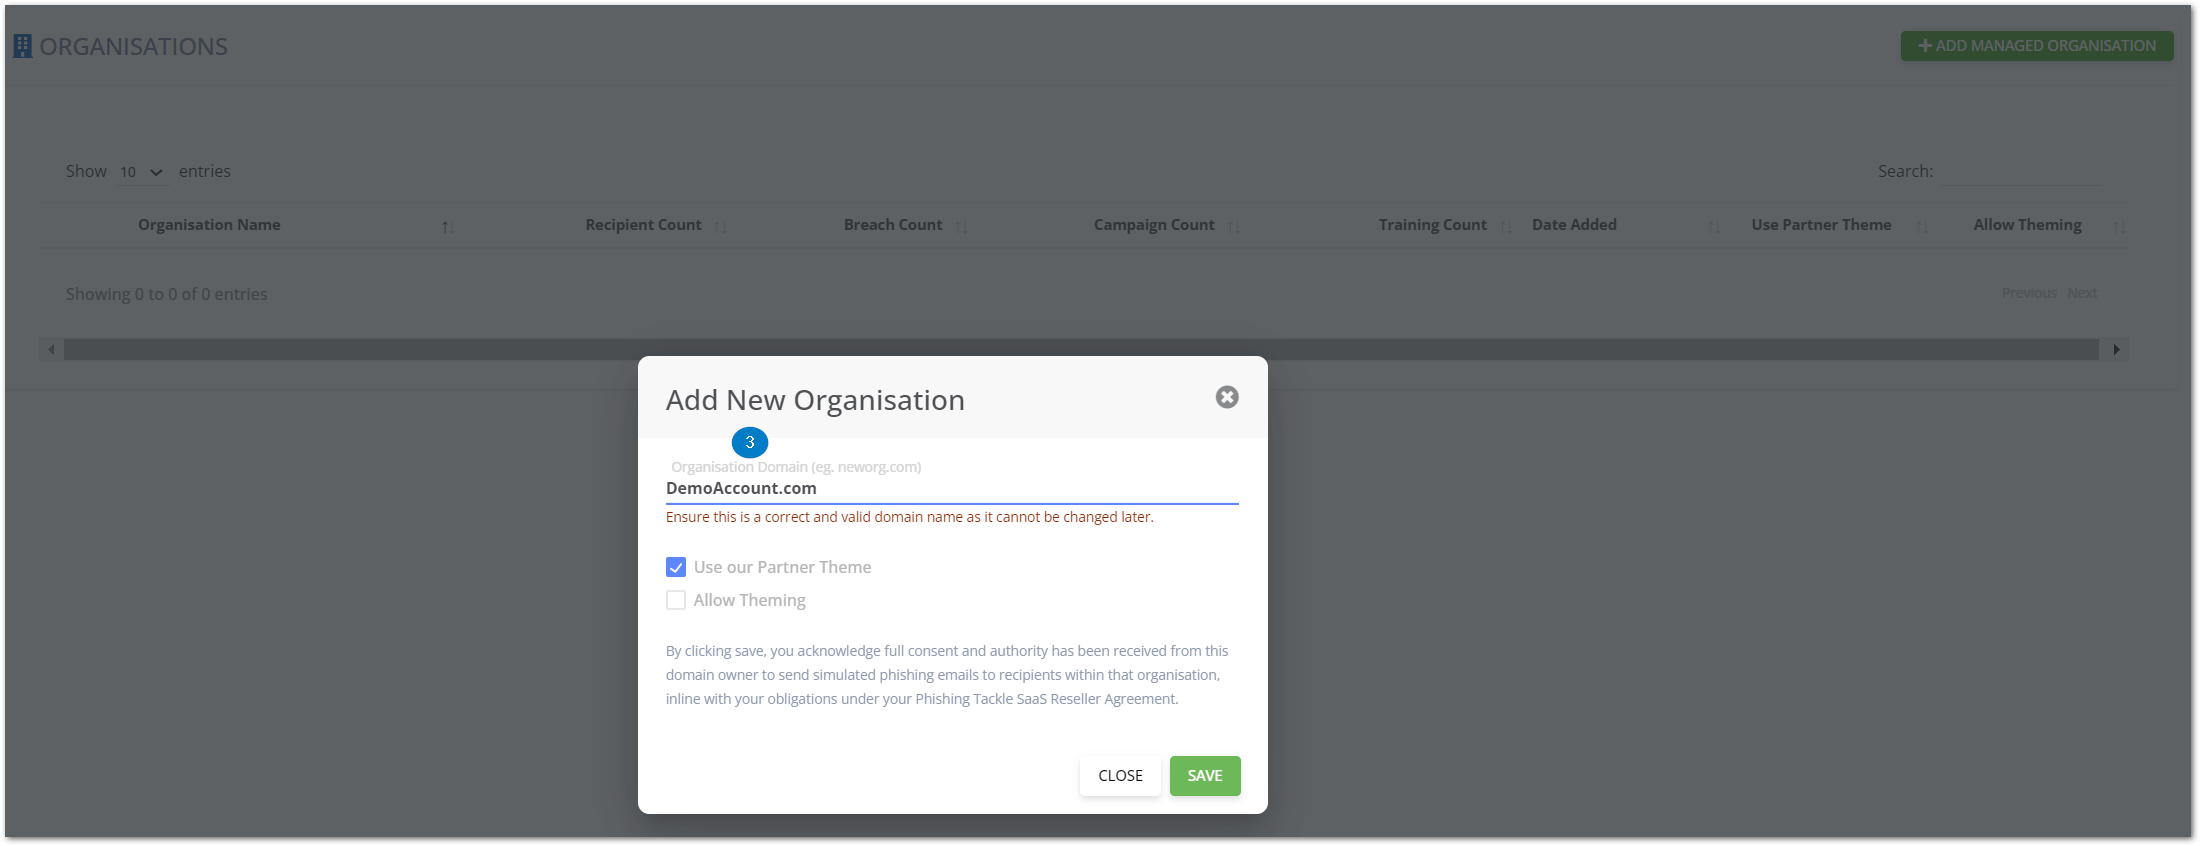Image resolution: width=2200 pixels, height=846 pixels.
Task: Sort by Organisation Name arrows
Action: click(x=448, y=227)
